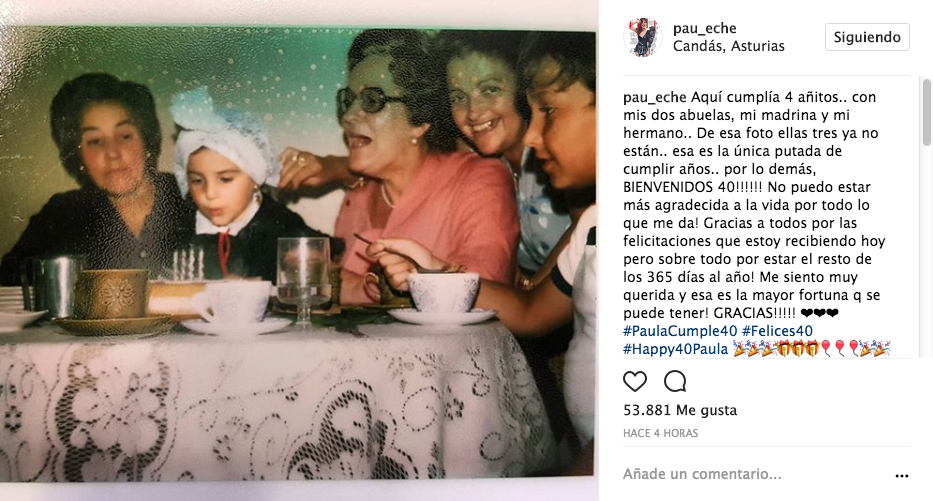This screenshot has height=501, width=933.
Task: Open the three-dots more options menu
Action: (x=902, y=475)
